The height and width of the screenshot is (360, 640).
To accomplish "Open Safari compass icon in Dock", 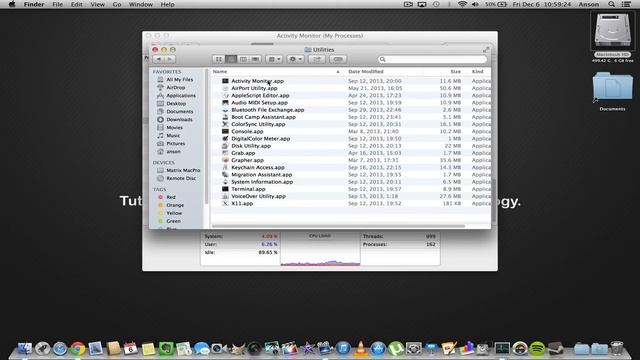I will pyautogui.click(x=60, y=349).
